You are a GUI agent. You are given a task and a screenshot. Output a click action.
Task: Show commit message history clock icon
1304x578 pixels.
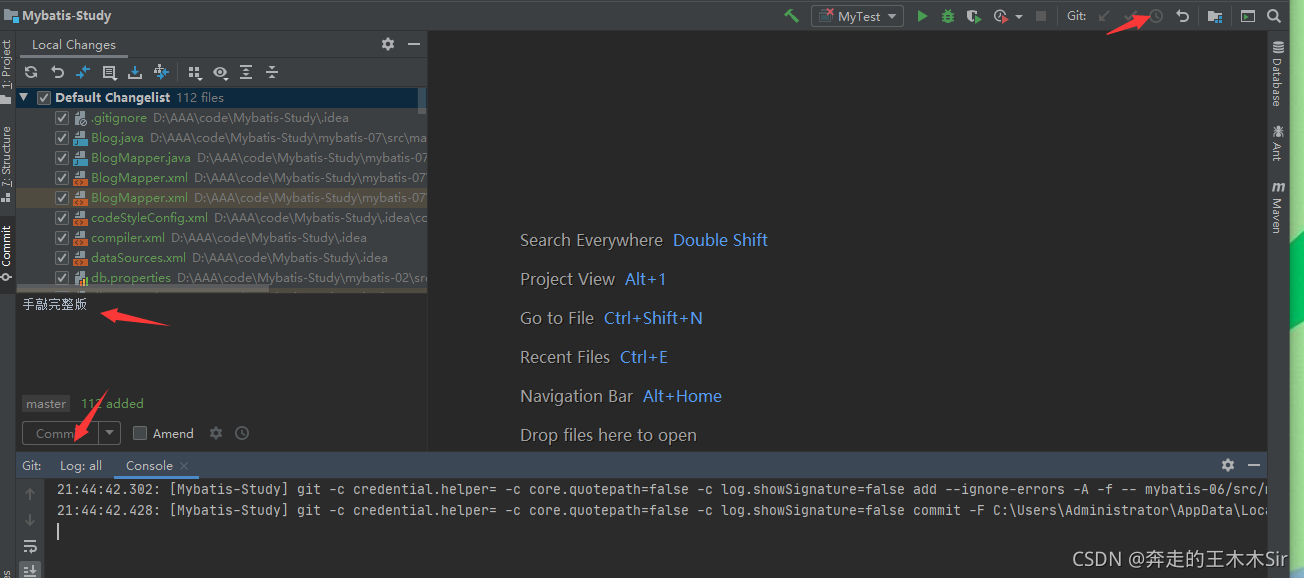click(x=242, y=433)
